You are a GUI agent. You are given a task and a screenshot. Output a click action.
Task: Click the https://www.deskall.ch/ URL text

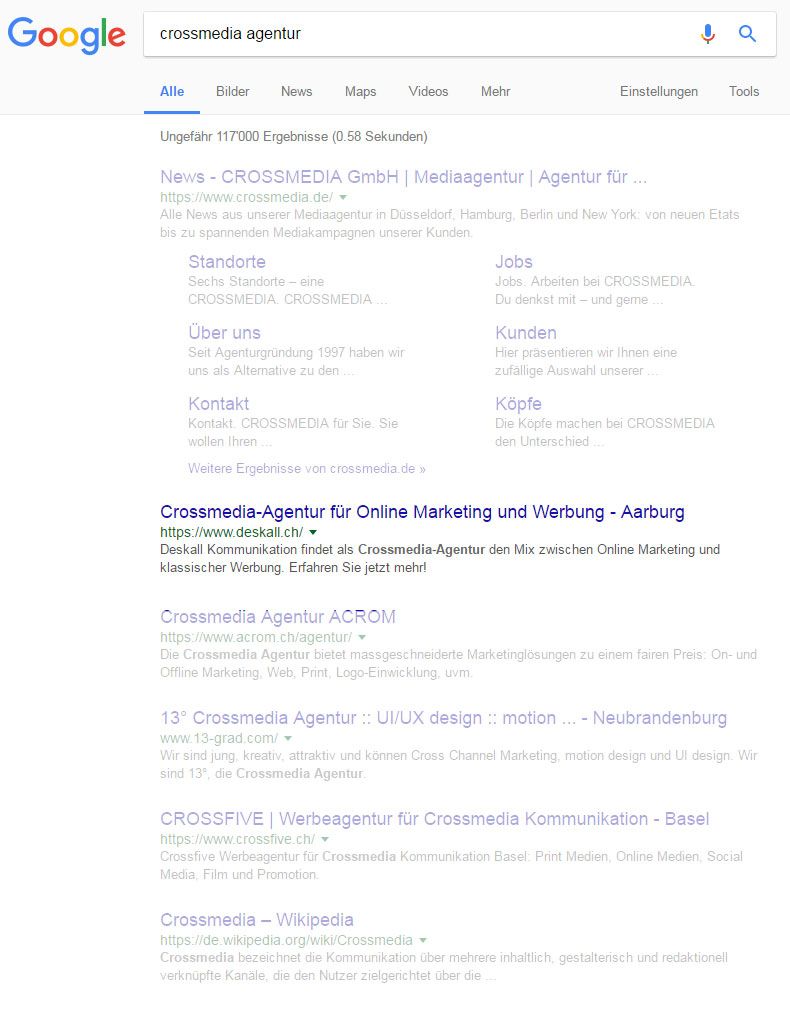pos(231,532)
